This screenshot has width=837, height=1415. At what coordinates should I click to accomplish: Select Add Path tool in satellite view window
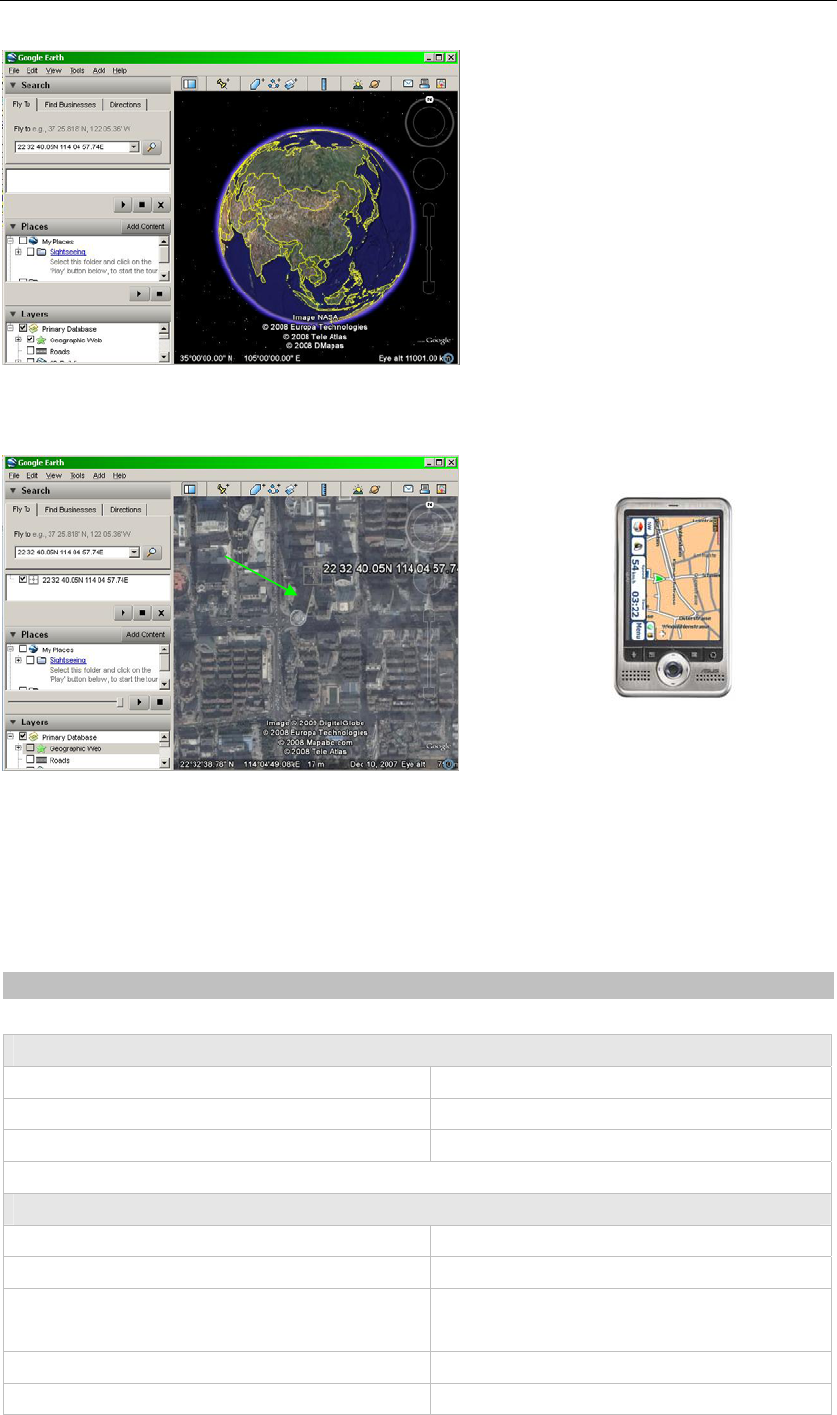(x=275, y=489)
